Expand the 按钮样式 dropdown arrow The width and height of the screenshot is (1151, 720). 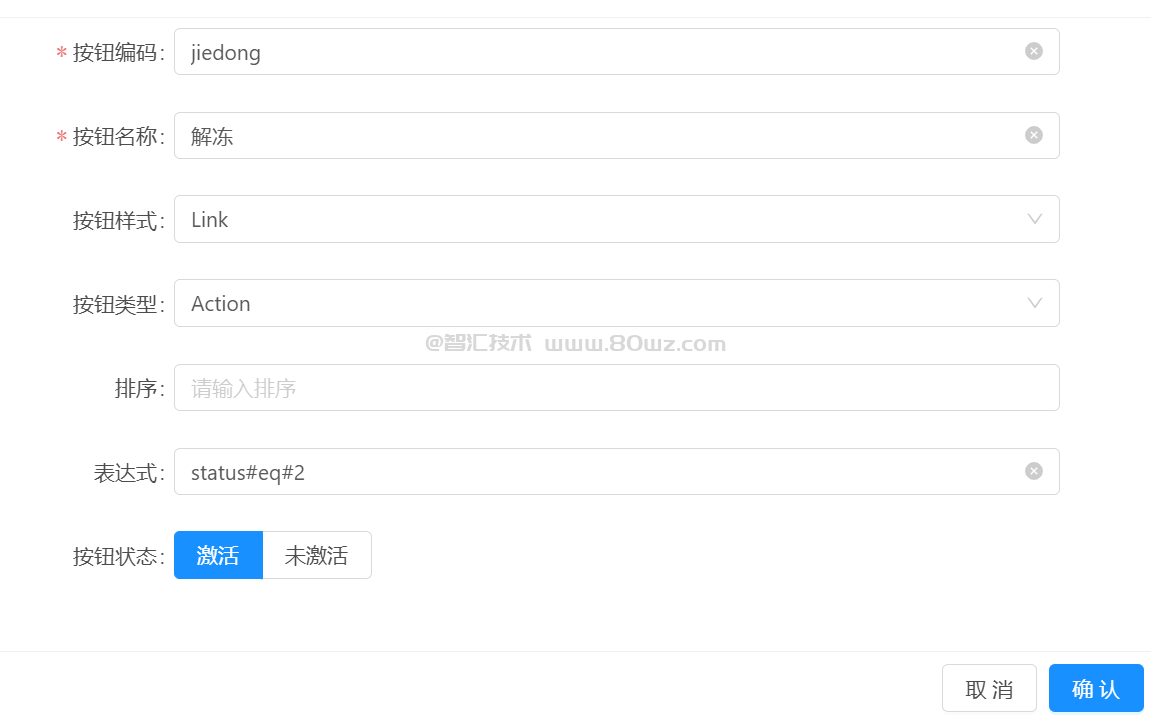pyautogui.click(x=1034, y=219)
